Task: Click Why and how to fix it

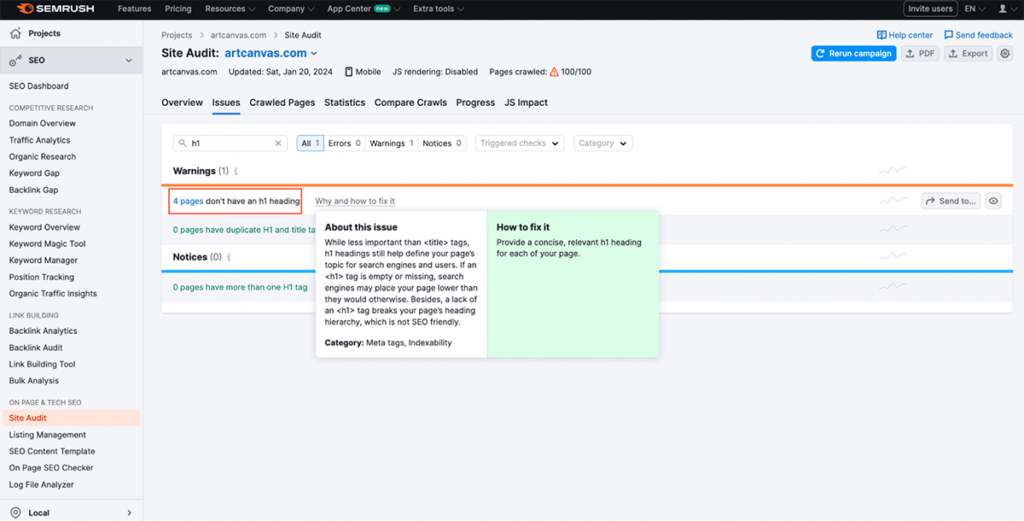Action: click(x=355, y=201)
